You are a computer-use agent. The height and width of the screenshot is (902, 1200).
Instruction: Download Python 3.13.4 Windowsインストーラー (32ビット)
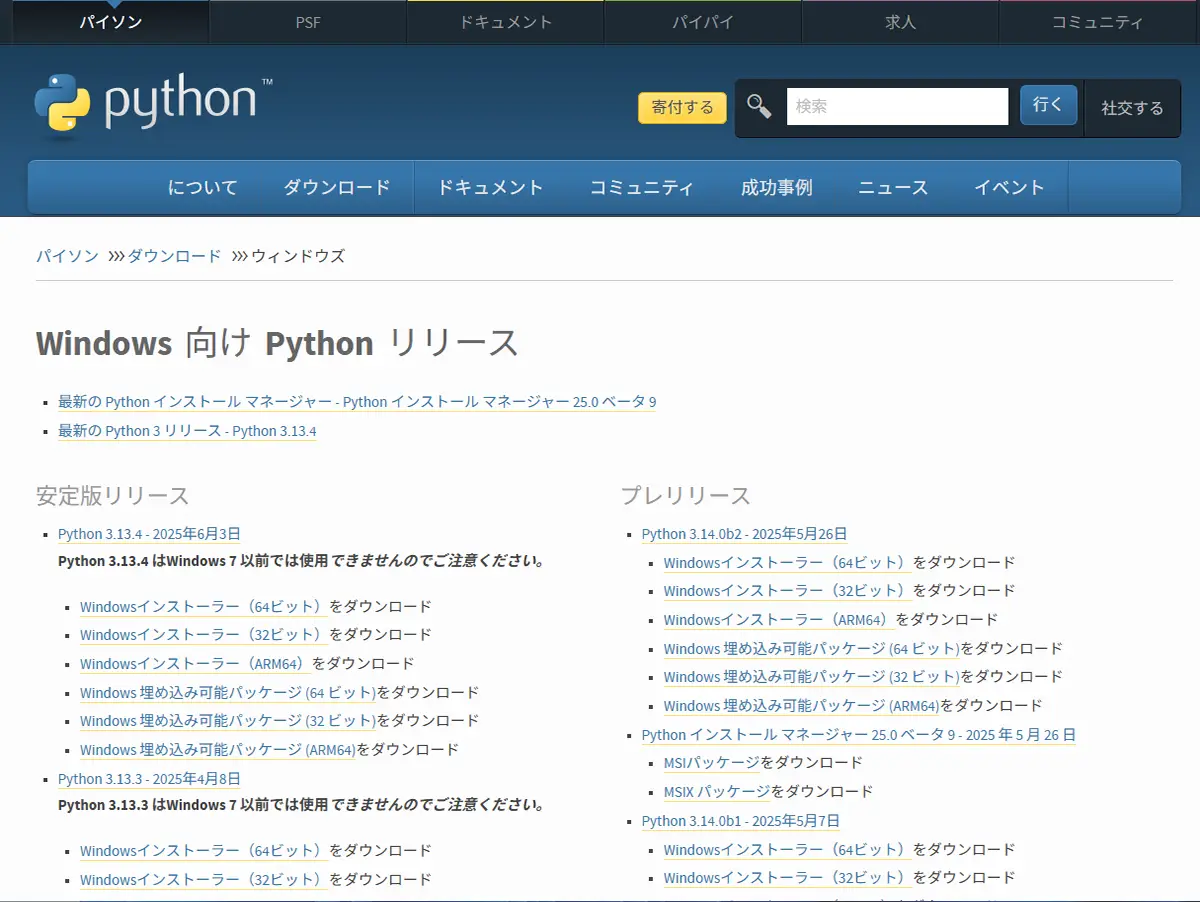point(204,635)
